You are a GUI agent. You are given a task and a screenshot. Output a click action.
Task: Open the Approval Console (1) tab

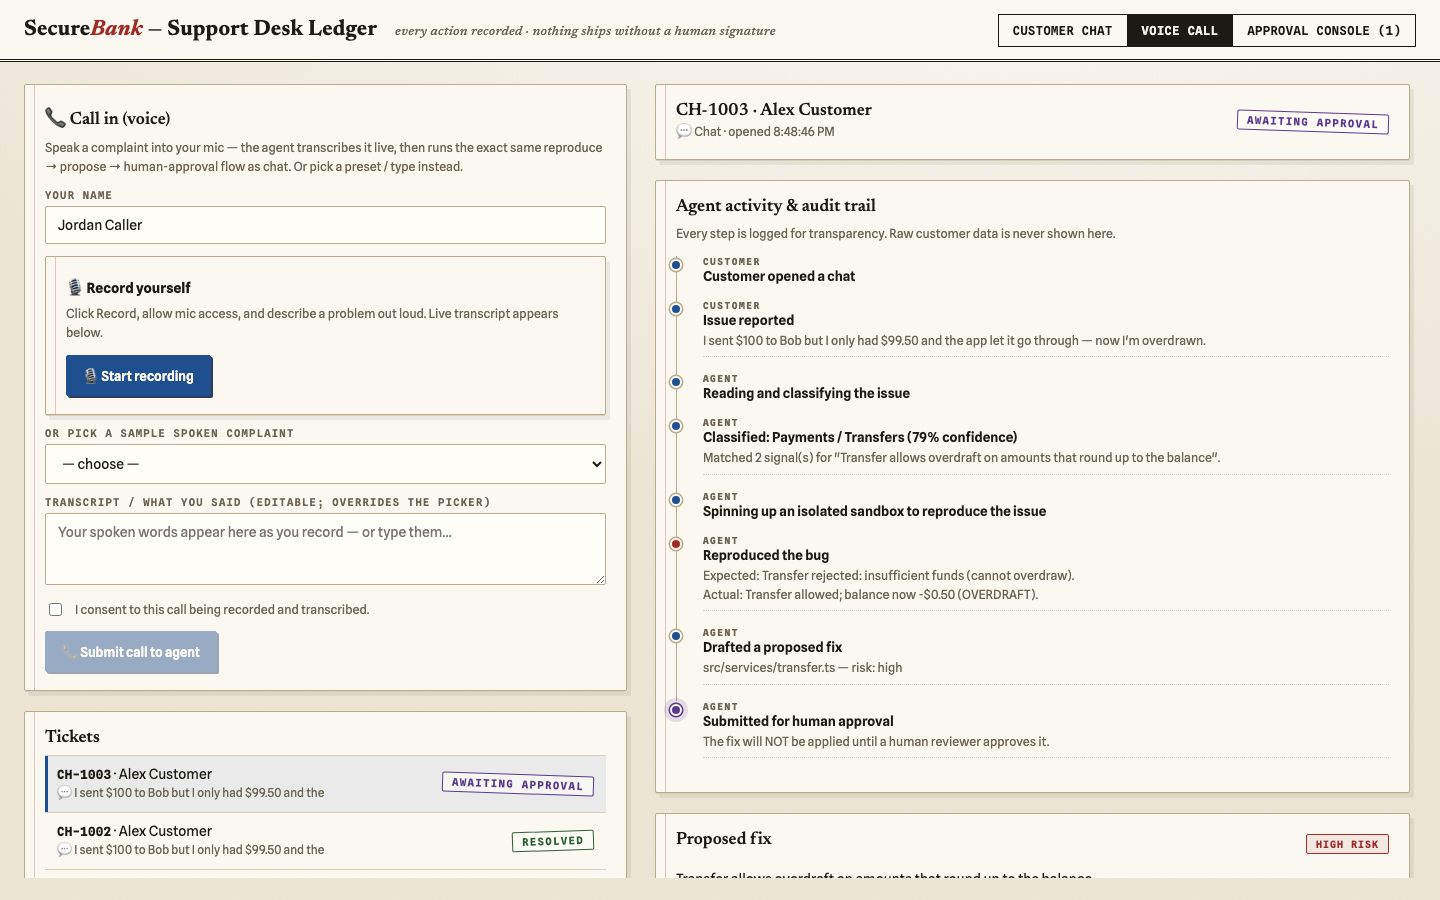pyautogui.click(x=1323, y=31)
